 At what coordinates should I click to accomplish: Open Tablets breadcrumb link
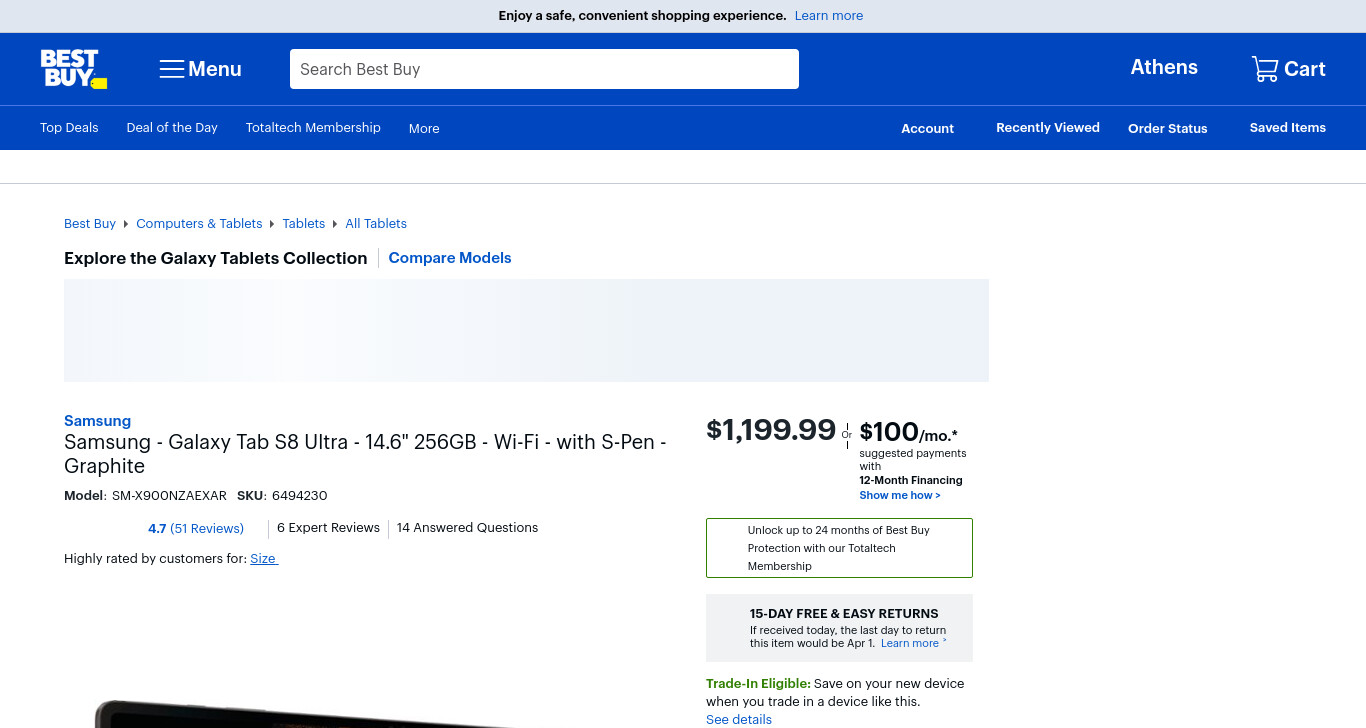[304, 223]
